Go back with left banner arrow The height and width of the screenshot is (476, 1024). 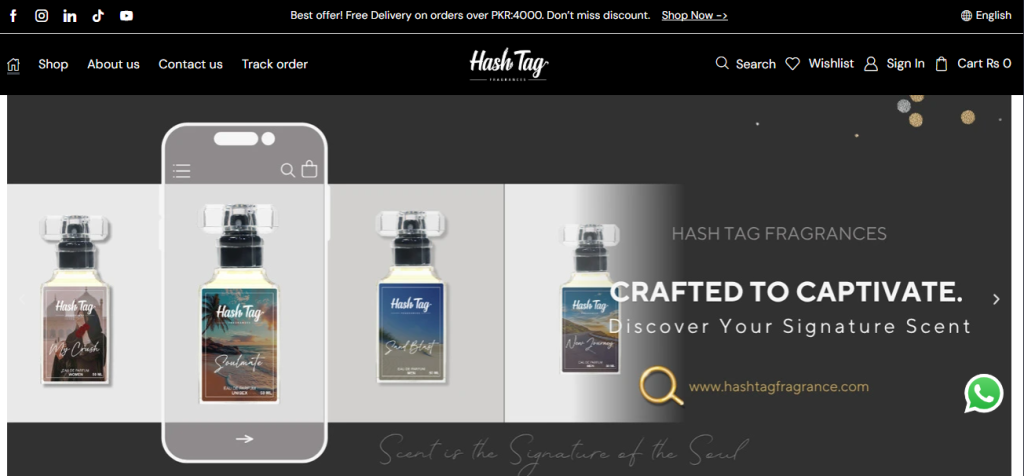(x=22, y=299)
